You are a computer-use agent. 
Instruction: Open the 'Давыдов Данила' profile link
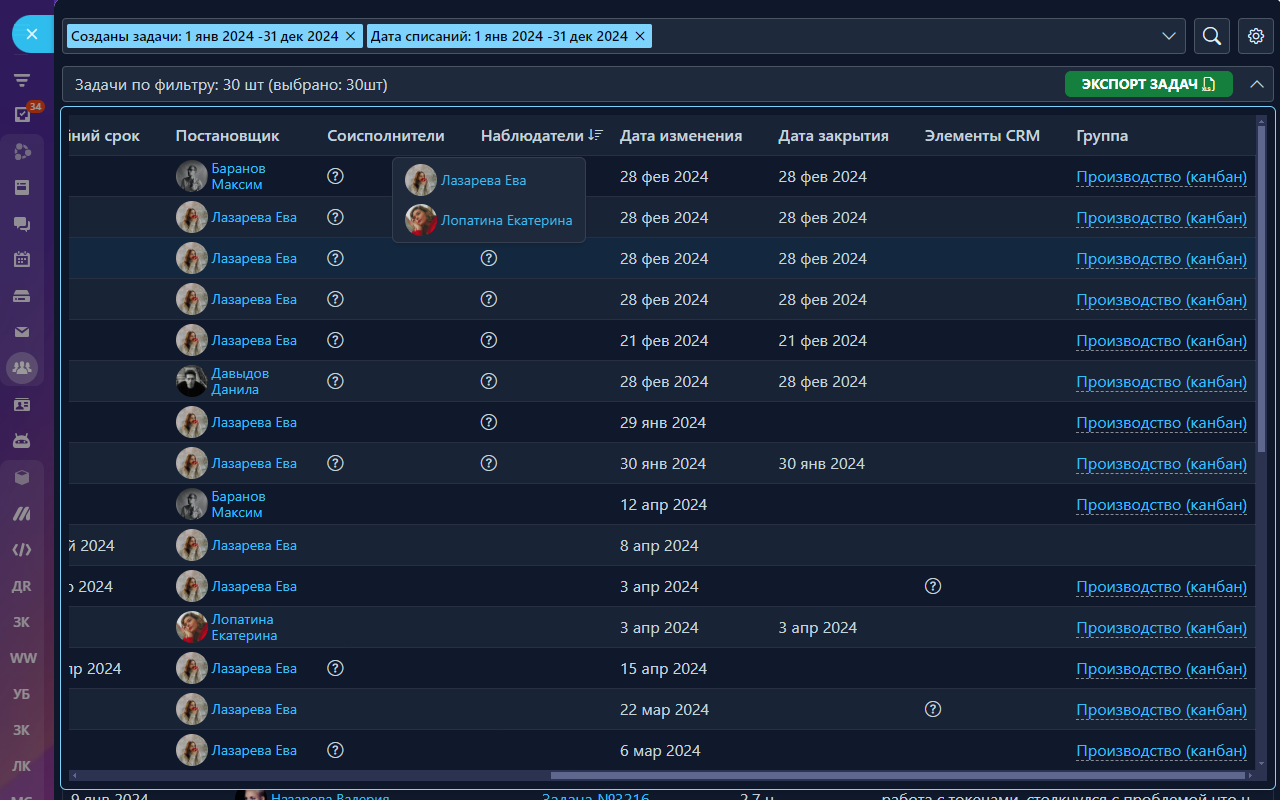tap(240, 382)
